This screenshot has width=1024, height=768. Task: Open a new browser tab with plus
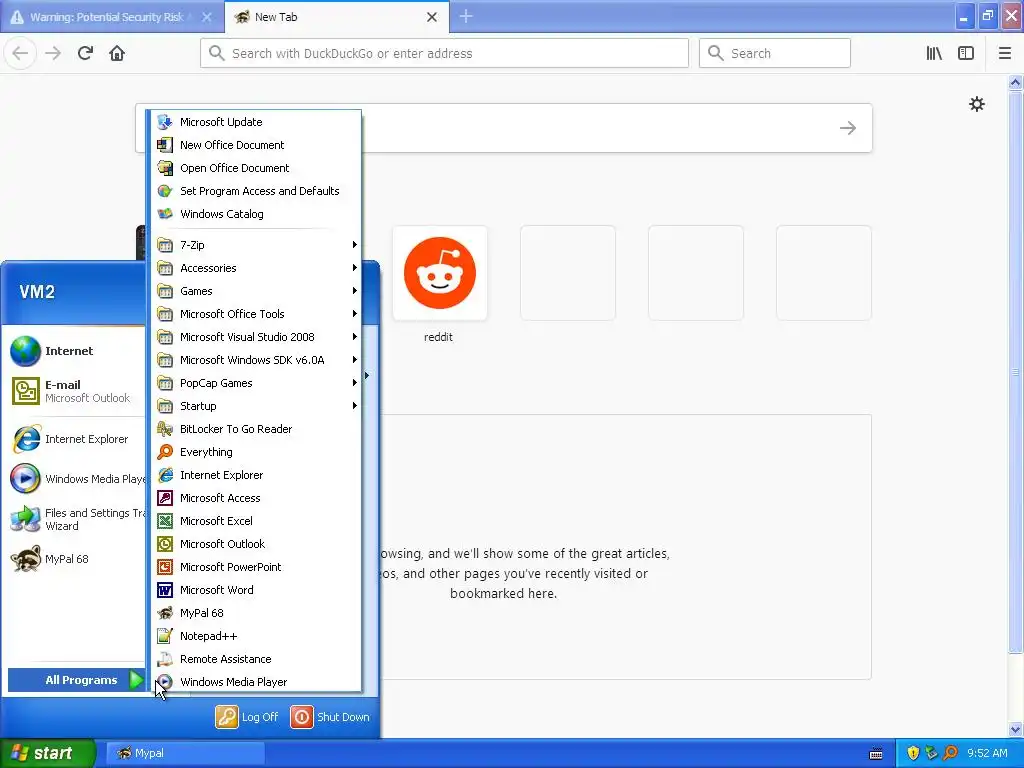pyautogui.click(x=466, y=16)
